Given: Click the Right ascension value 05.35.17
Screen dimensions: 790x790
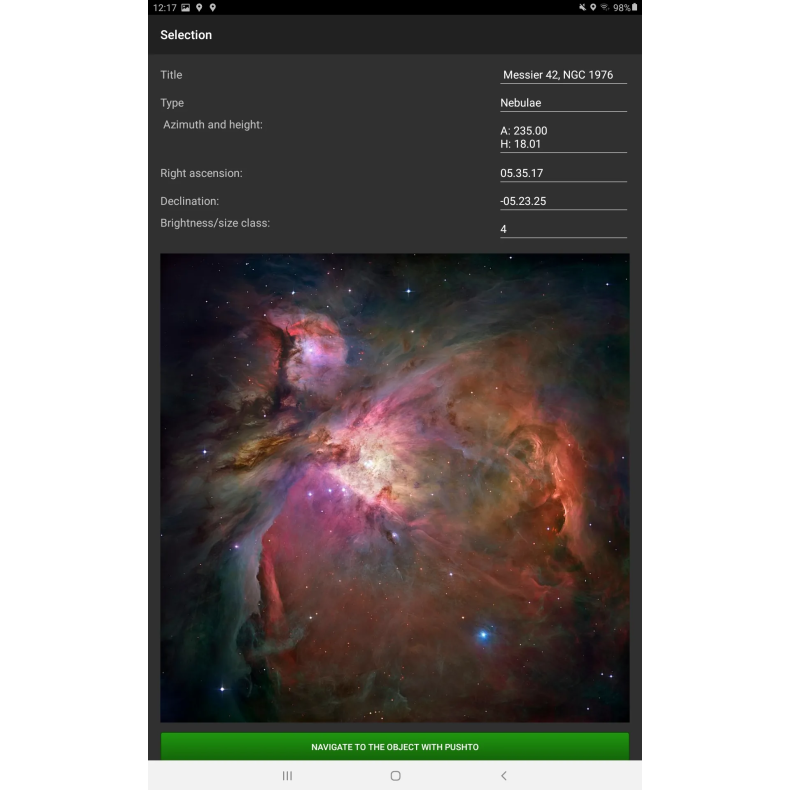Looking at the screenshot, I should (563, 173).
